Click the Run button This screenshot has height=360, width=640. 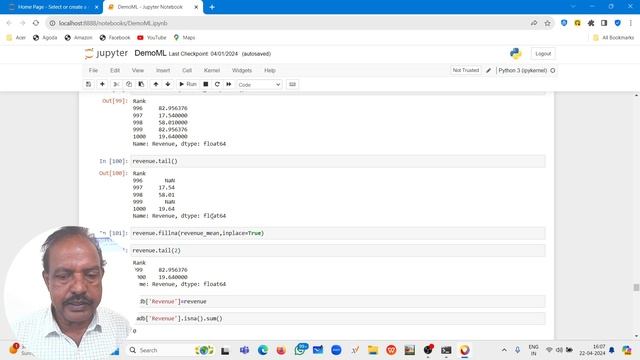tap(188, 84)
